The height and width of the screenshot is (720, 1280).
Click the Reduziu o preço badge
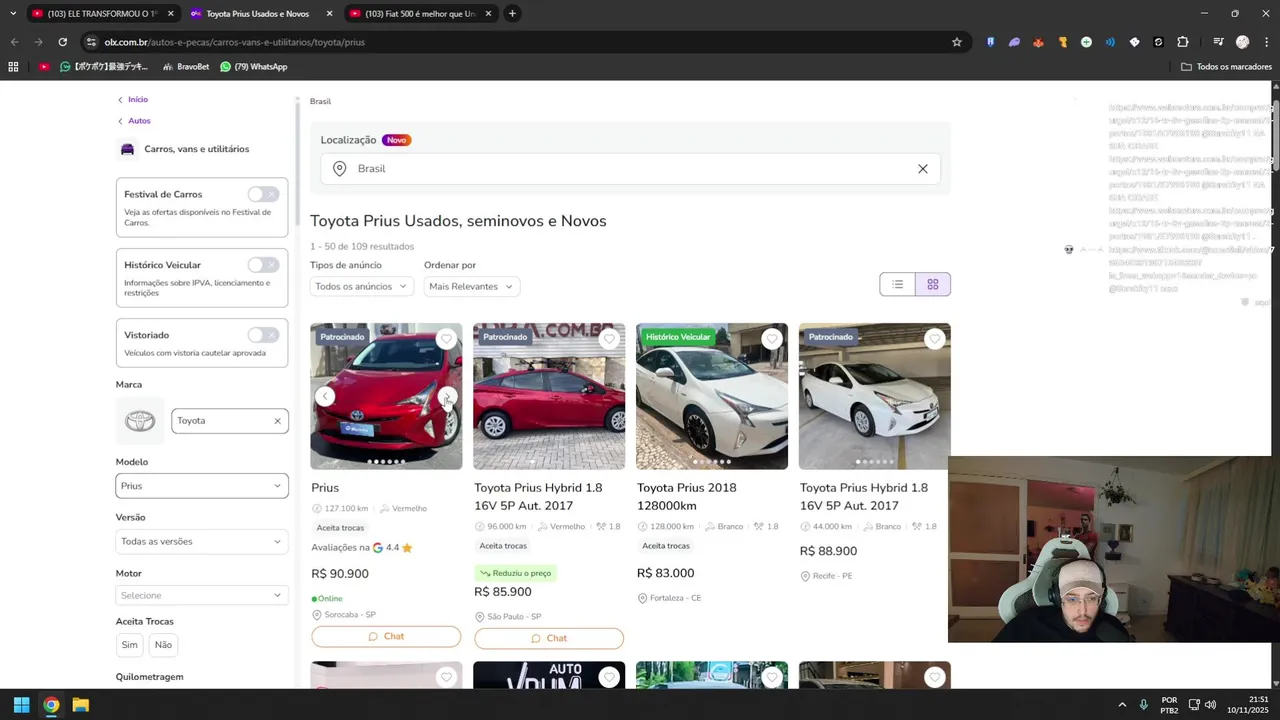(515, 573)
